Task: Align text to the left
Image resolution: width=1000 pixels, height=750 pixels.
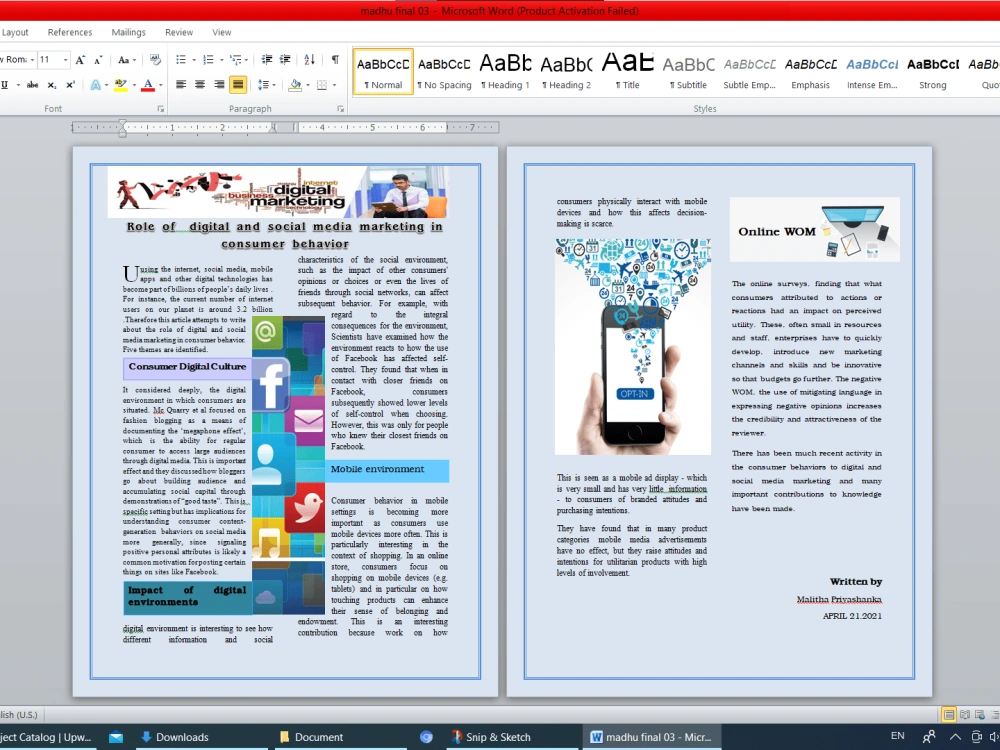Action: point(181,85)
